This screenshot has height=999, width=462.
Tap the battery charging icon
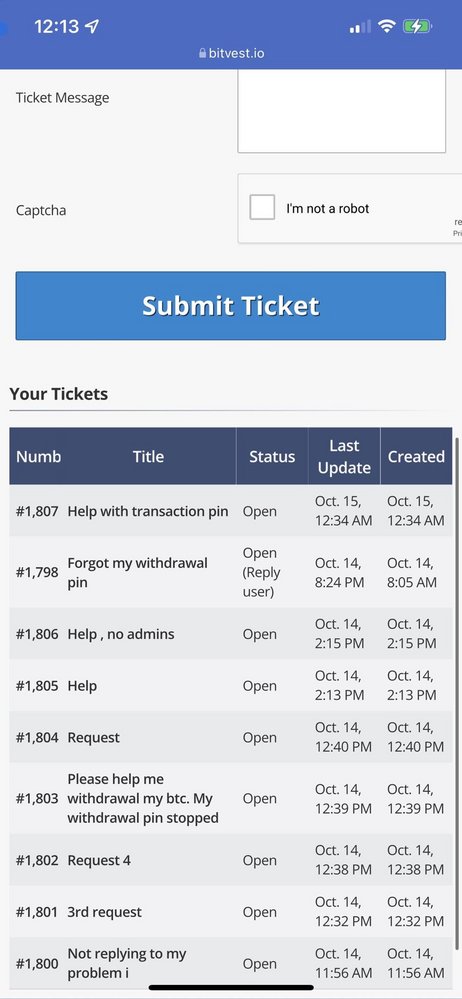(x=417, y=26)
